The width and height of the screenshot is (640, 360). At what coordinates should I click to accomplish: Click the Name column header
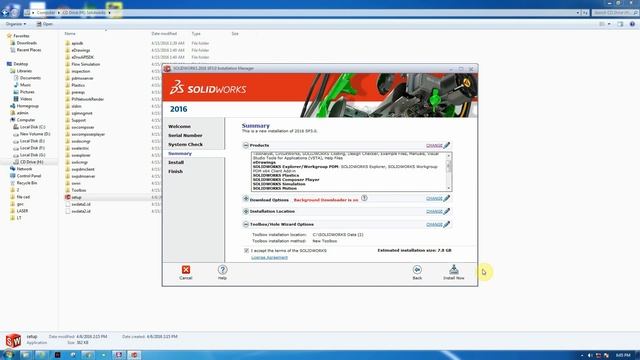pos(70,33)
